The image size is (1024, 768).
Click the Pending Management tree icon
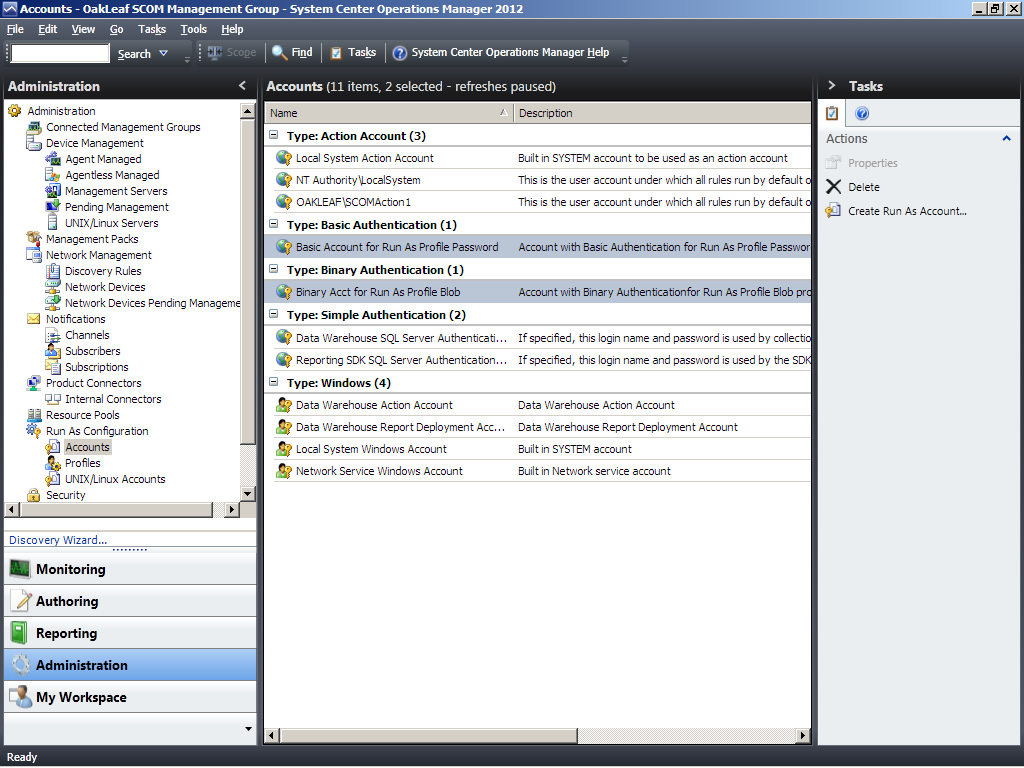pos(53,206)
